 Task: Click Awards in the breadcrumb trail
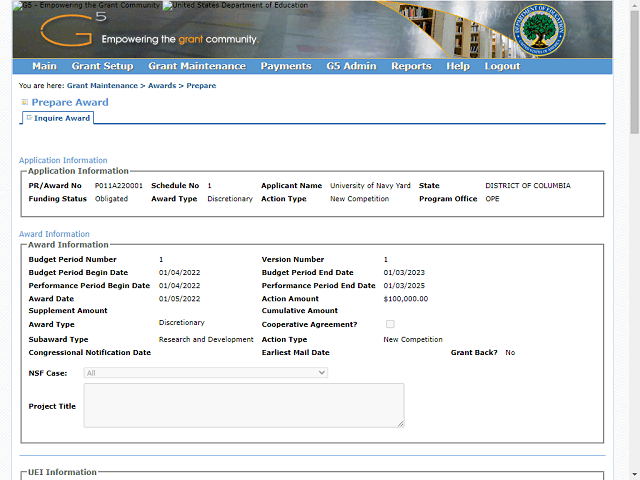tap(161, 86)
